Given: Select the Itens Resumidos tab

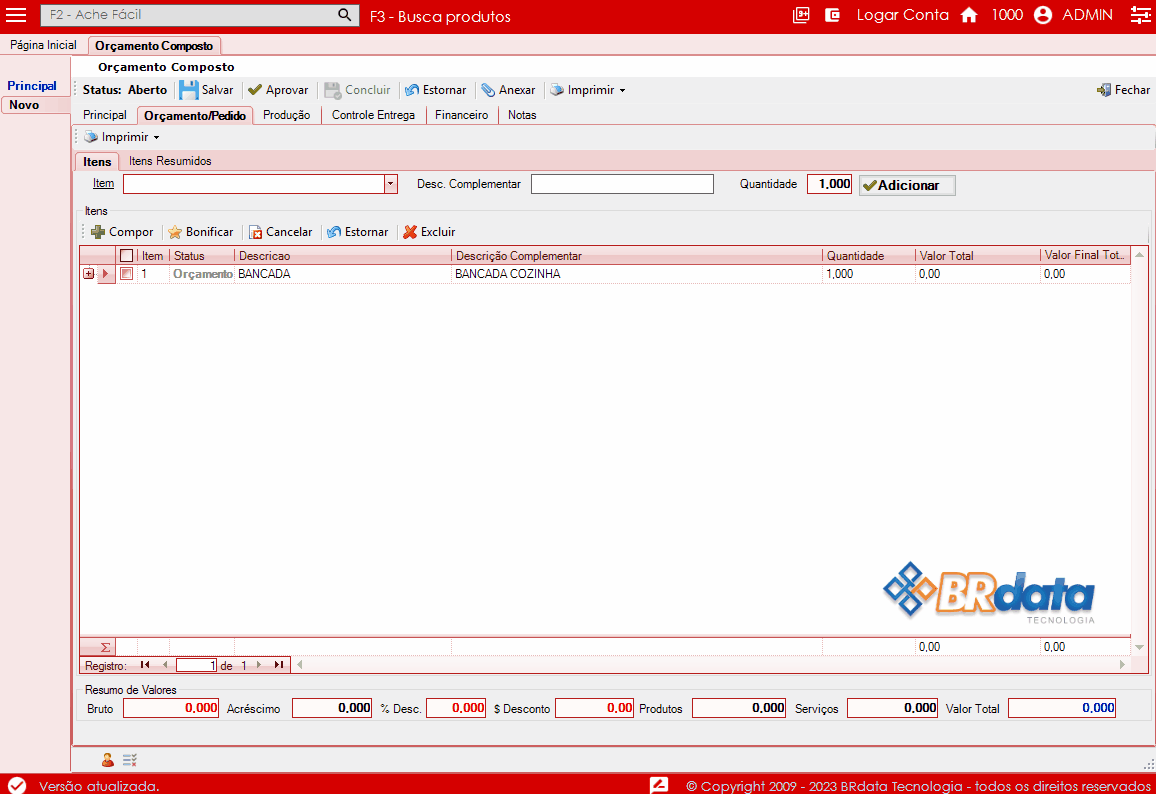Looking at the screenshot, I should point(170,161).
